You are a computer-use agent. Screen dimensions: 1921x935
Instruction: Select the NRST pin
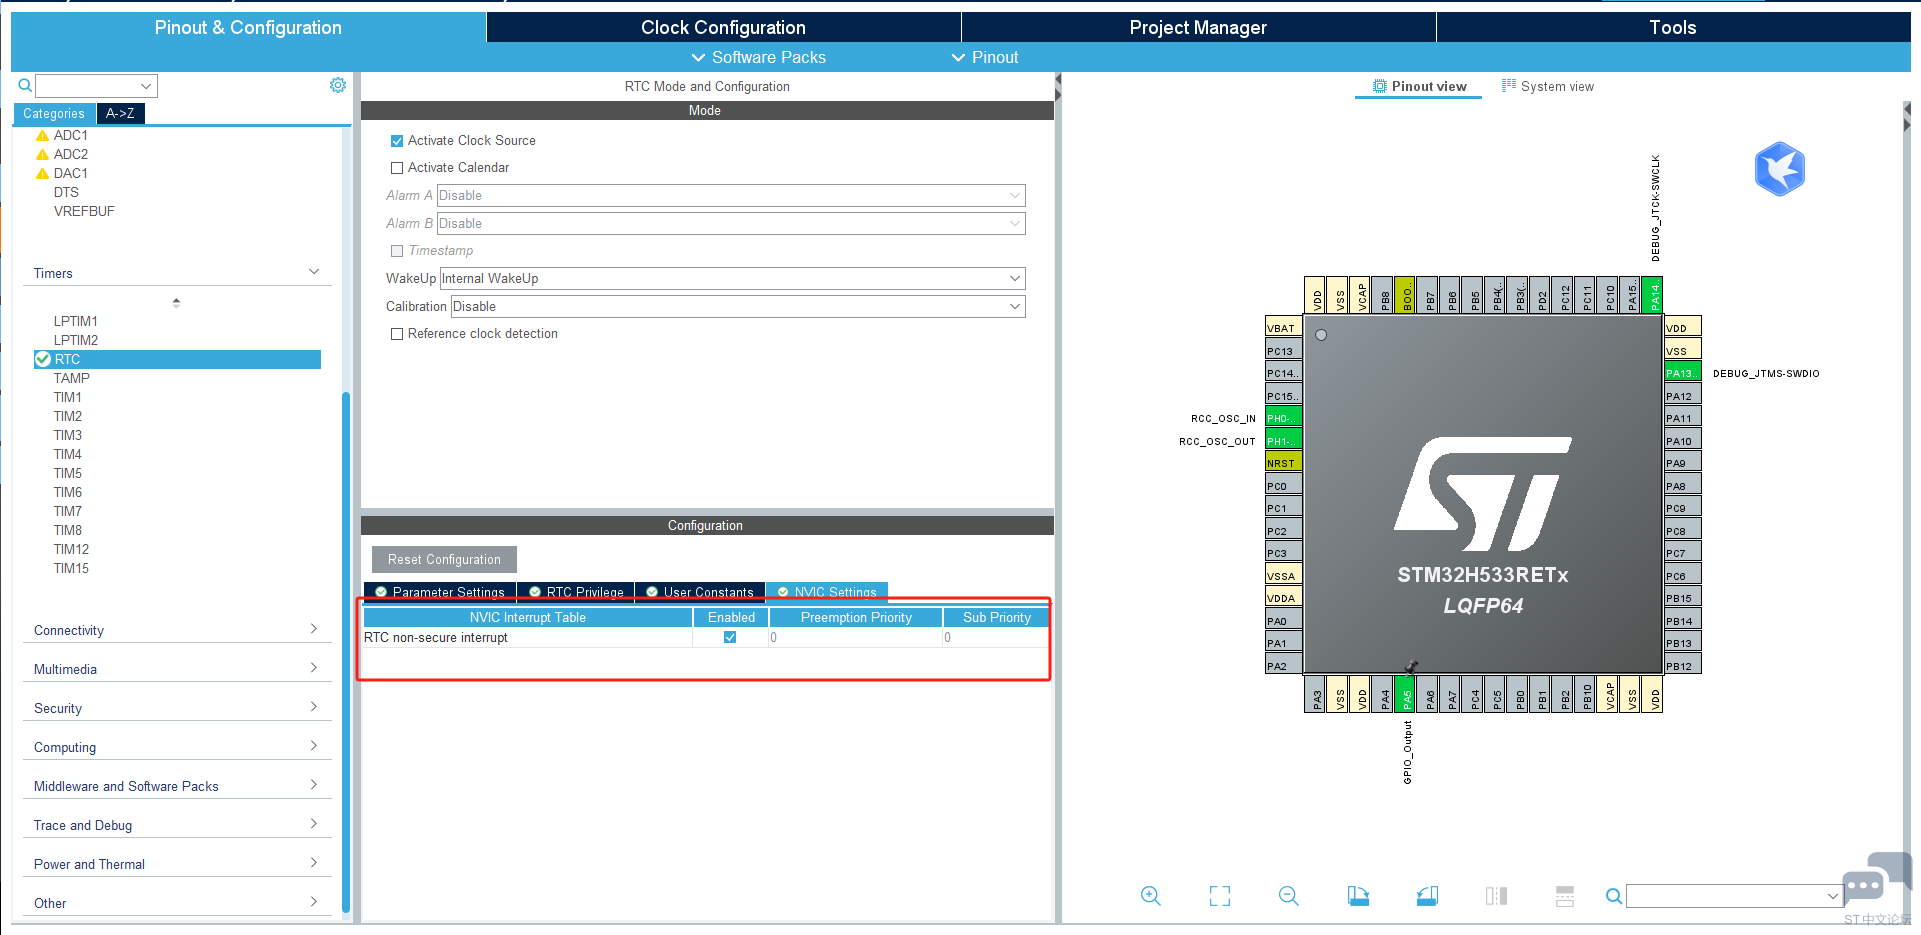pyautogui.click(x=1283, y=463)
